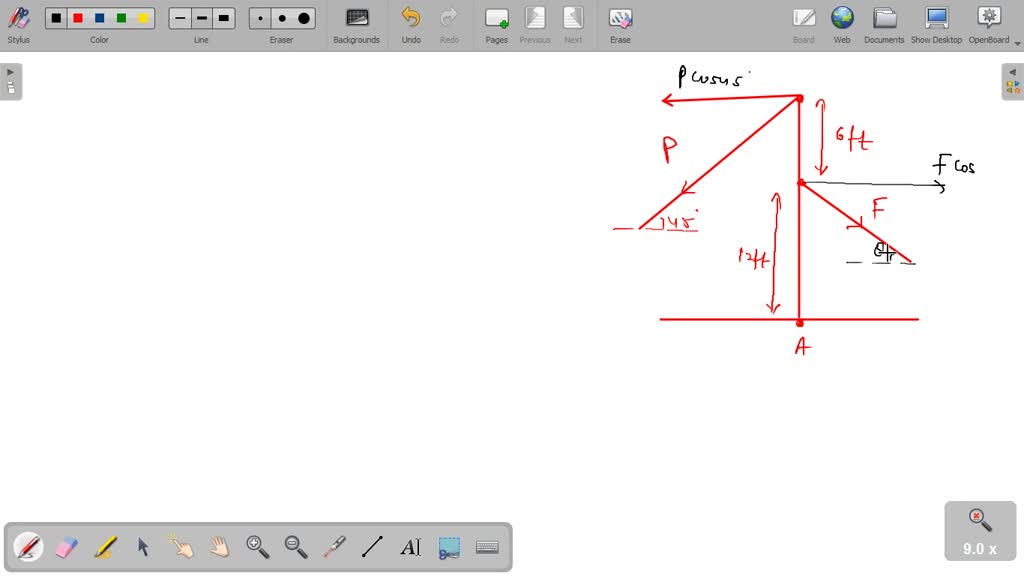The height and width of the screenshot is (576, 1024).
Task: Open the virtual keyboard
Action: (x=487, y=547)
